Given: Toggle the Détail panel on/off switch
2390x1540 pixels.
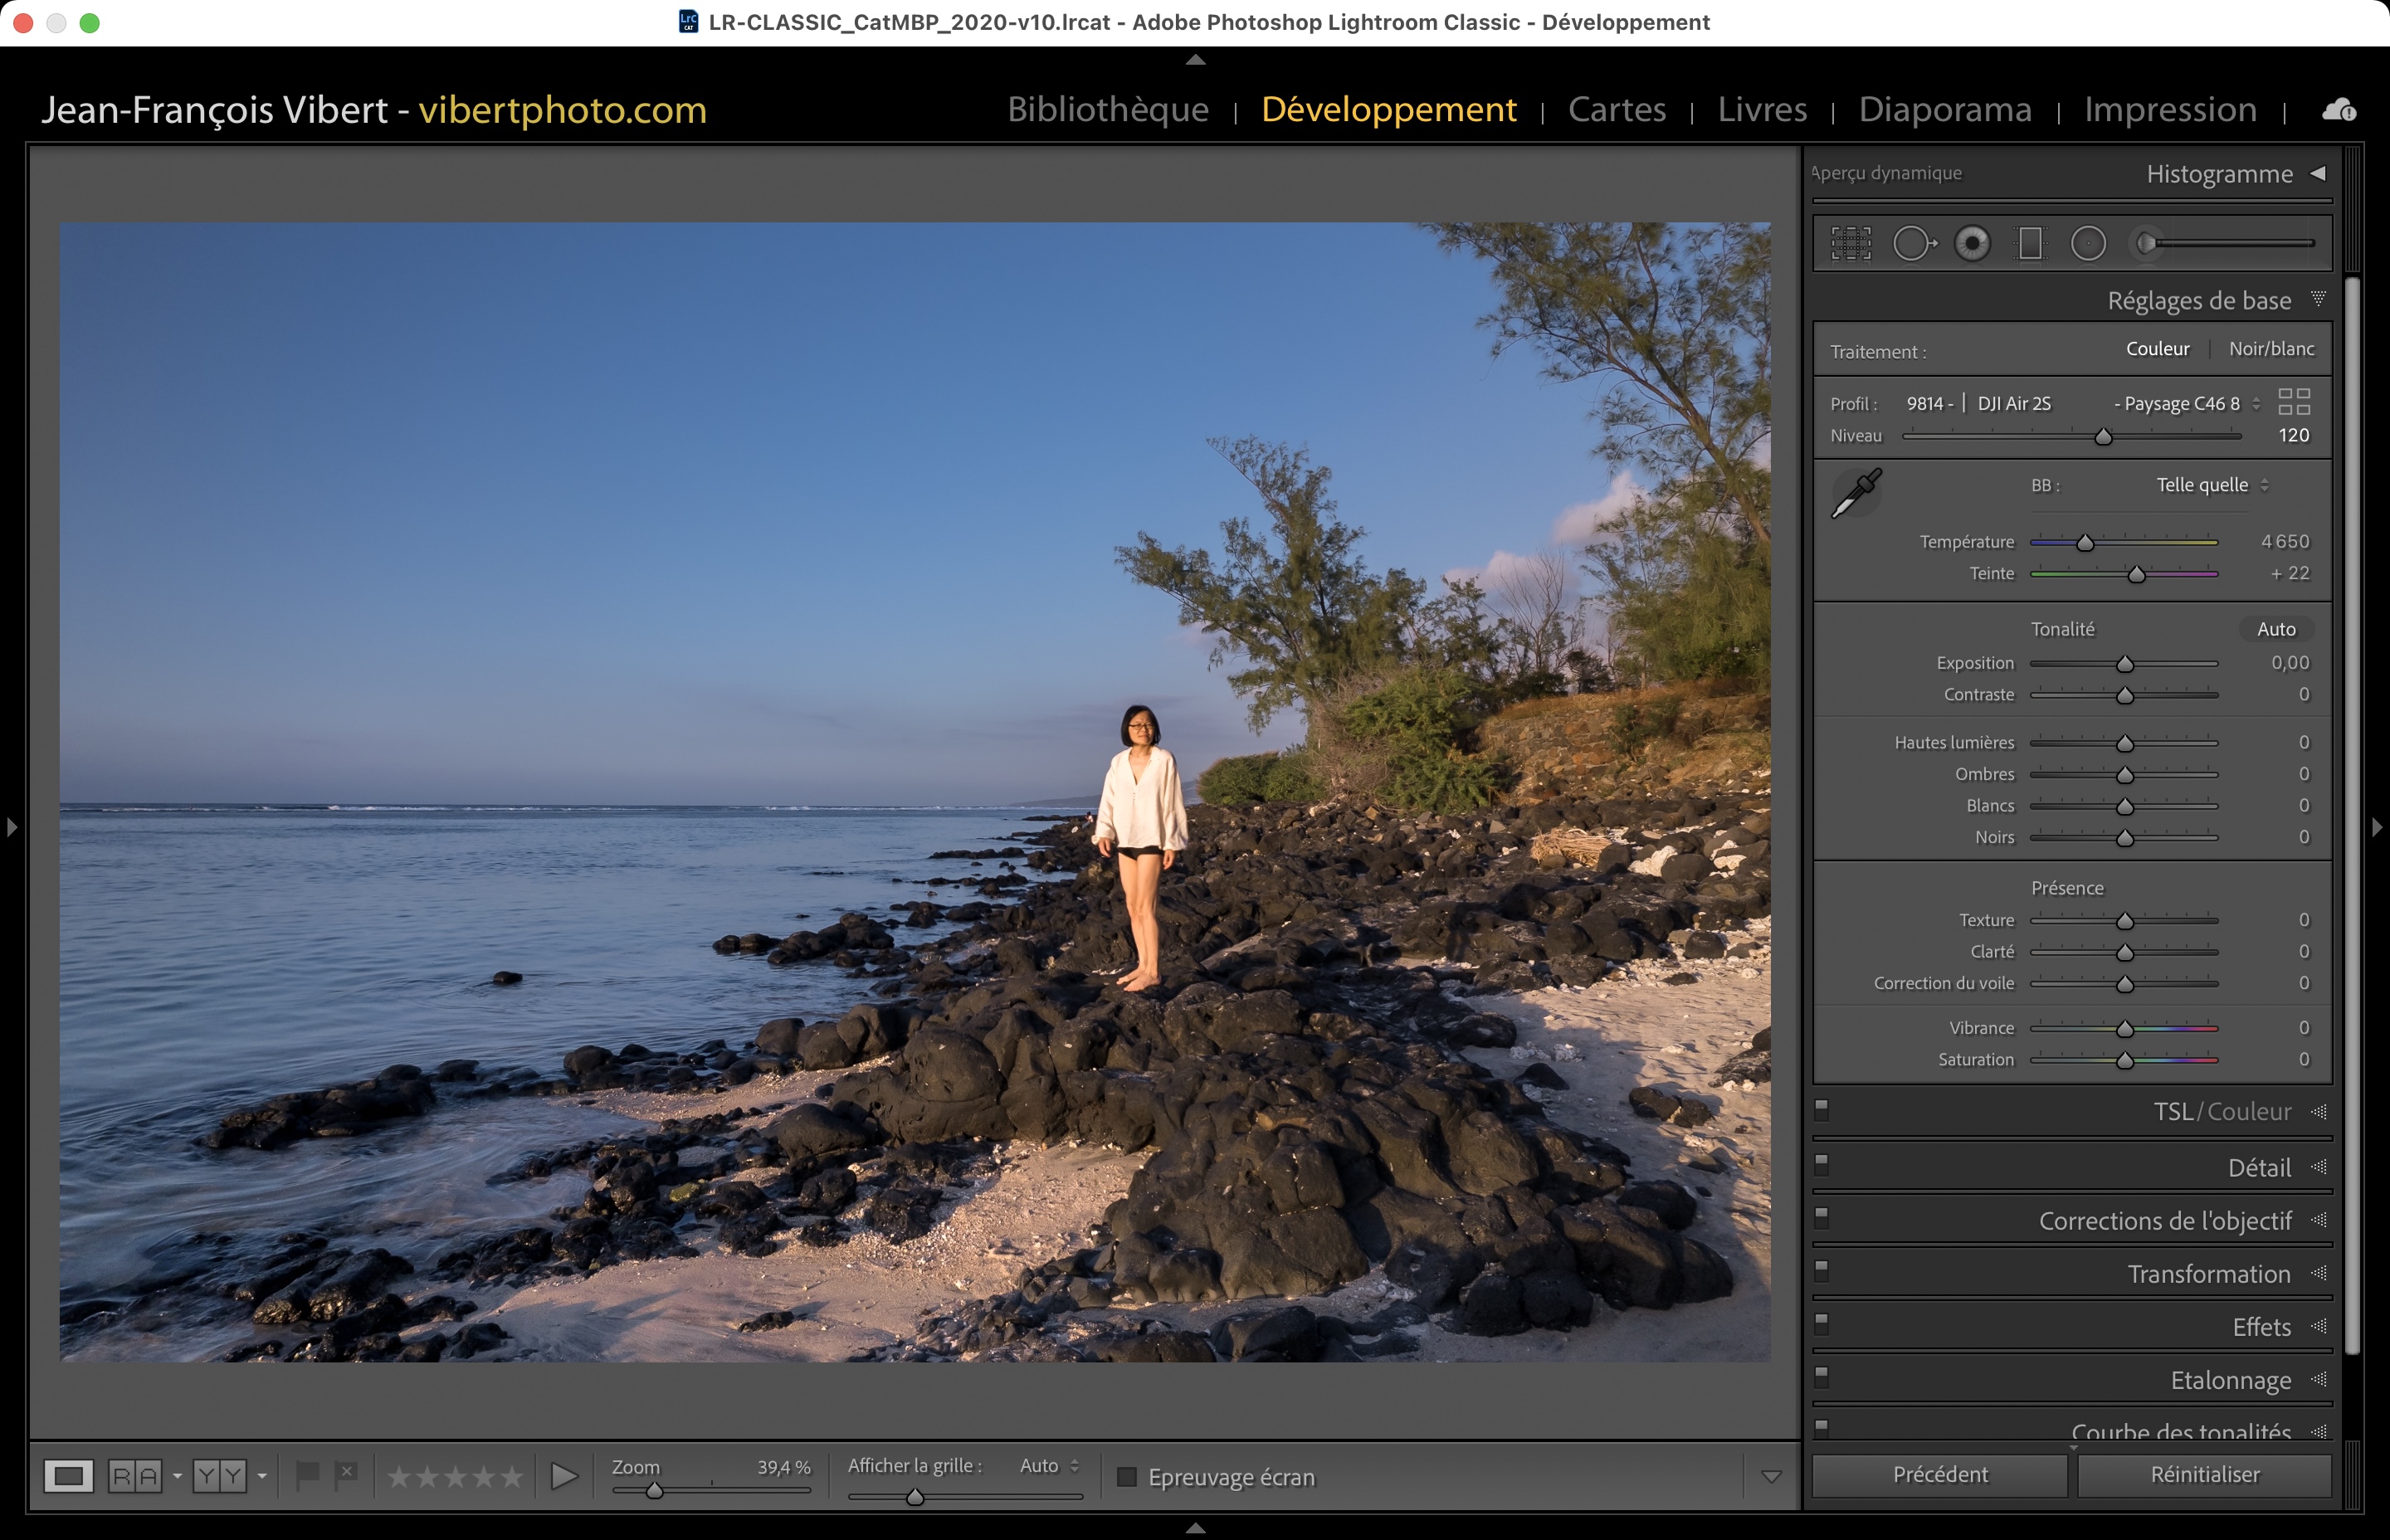Looking at the screenshot, I should (x=1822, y=1164).
